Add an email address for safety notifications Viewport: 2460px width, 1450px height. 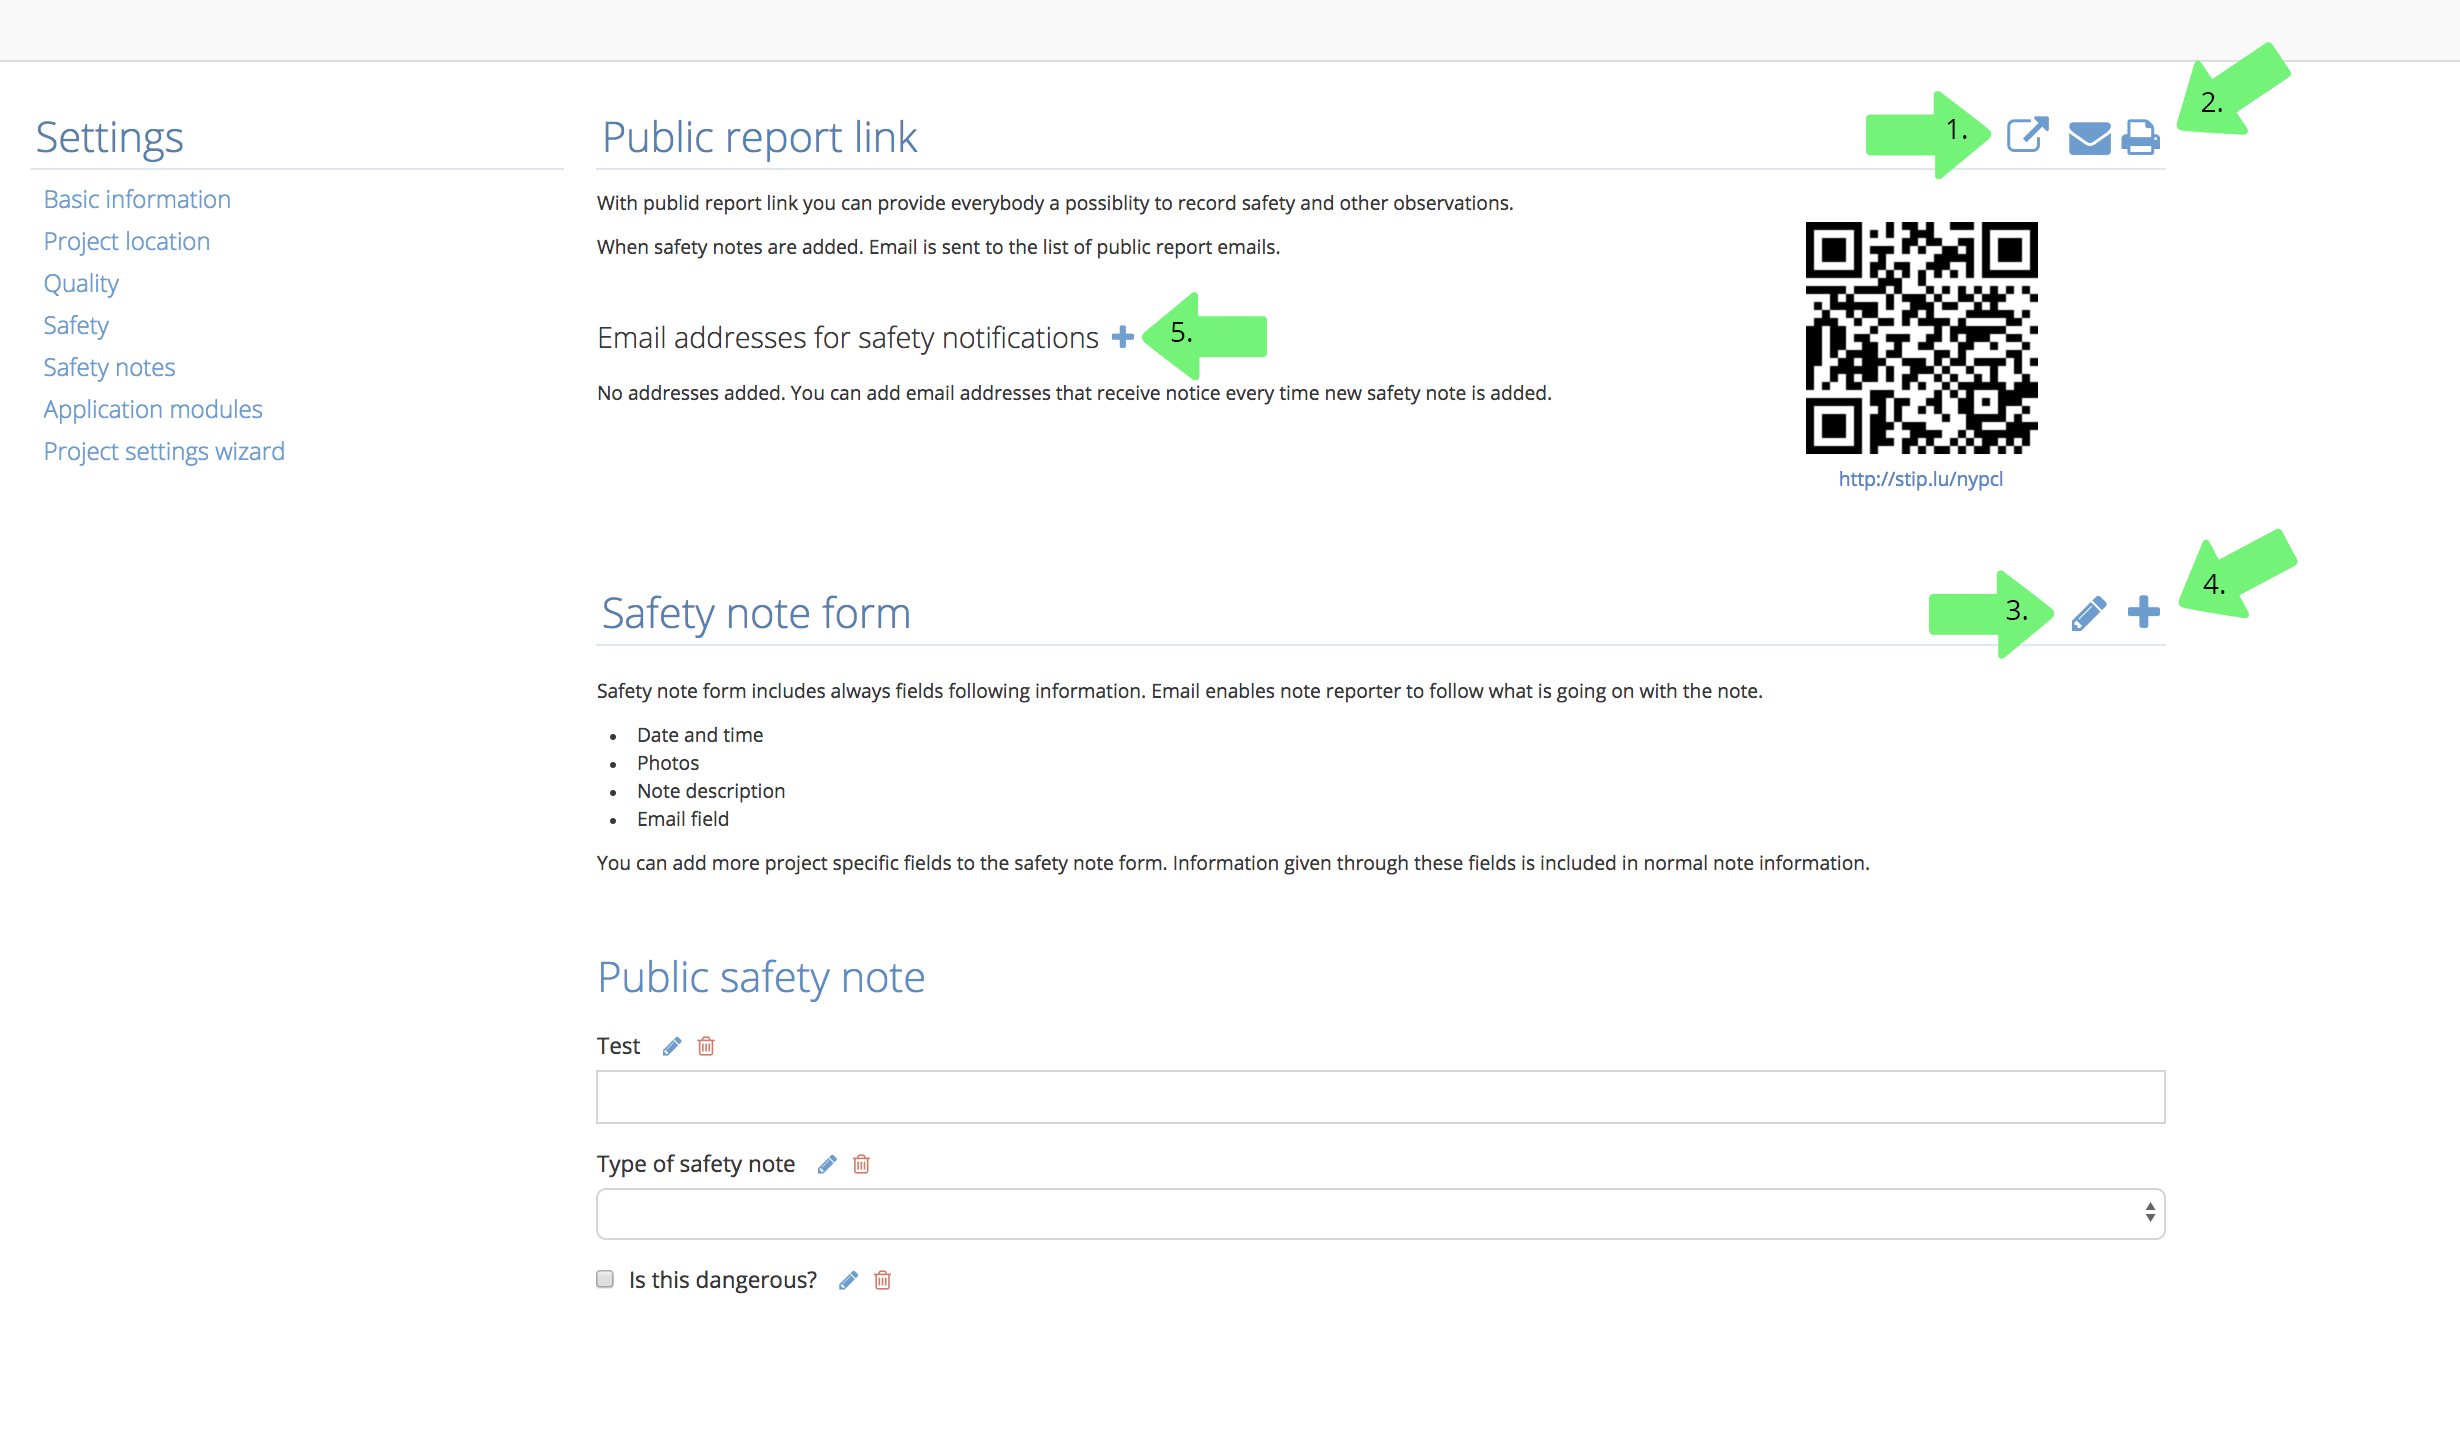(x=1122, y=337)
